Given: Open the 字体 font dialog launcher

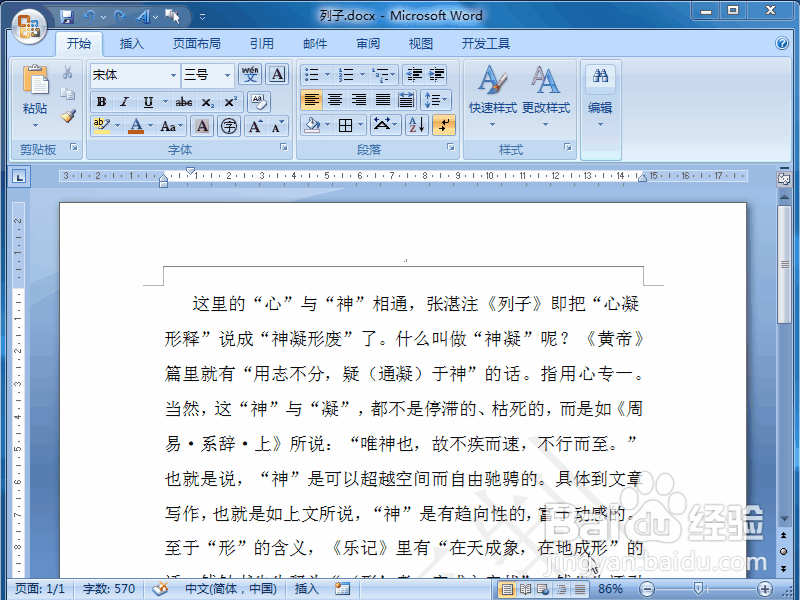Looking at the screenshot, I should (283, 147).
